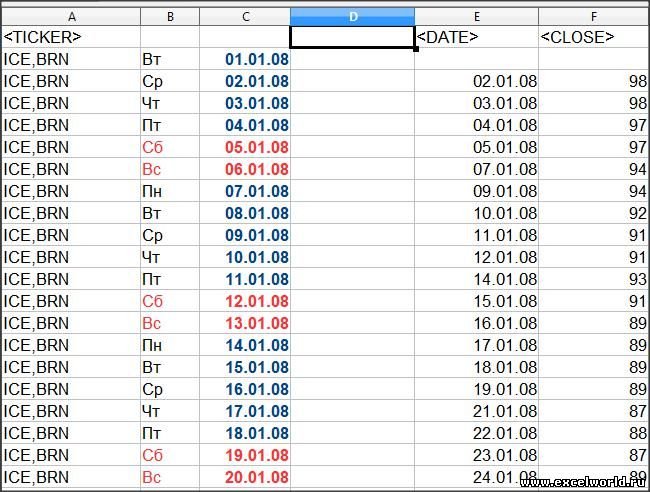The width and height of the screenshot is (650, 492).
Task: Select cell 18.01.08 in column C
Action: 245,432
